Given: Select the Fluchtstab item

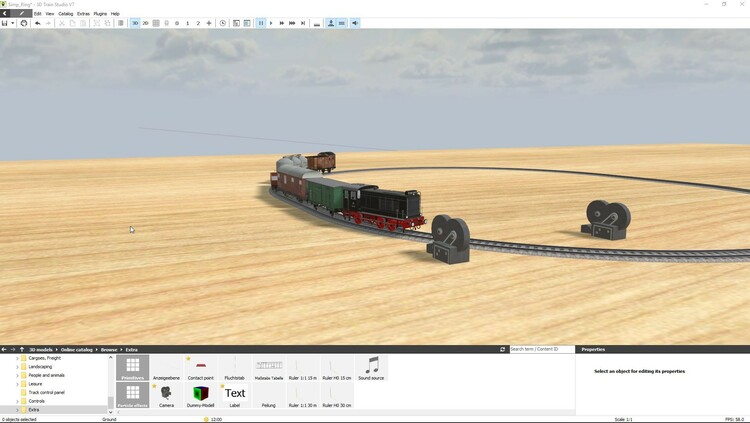Looking at the screenshot, I should [x=234, y=368].
